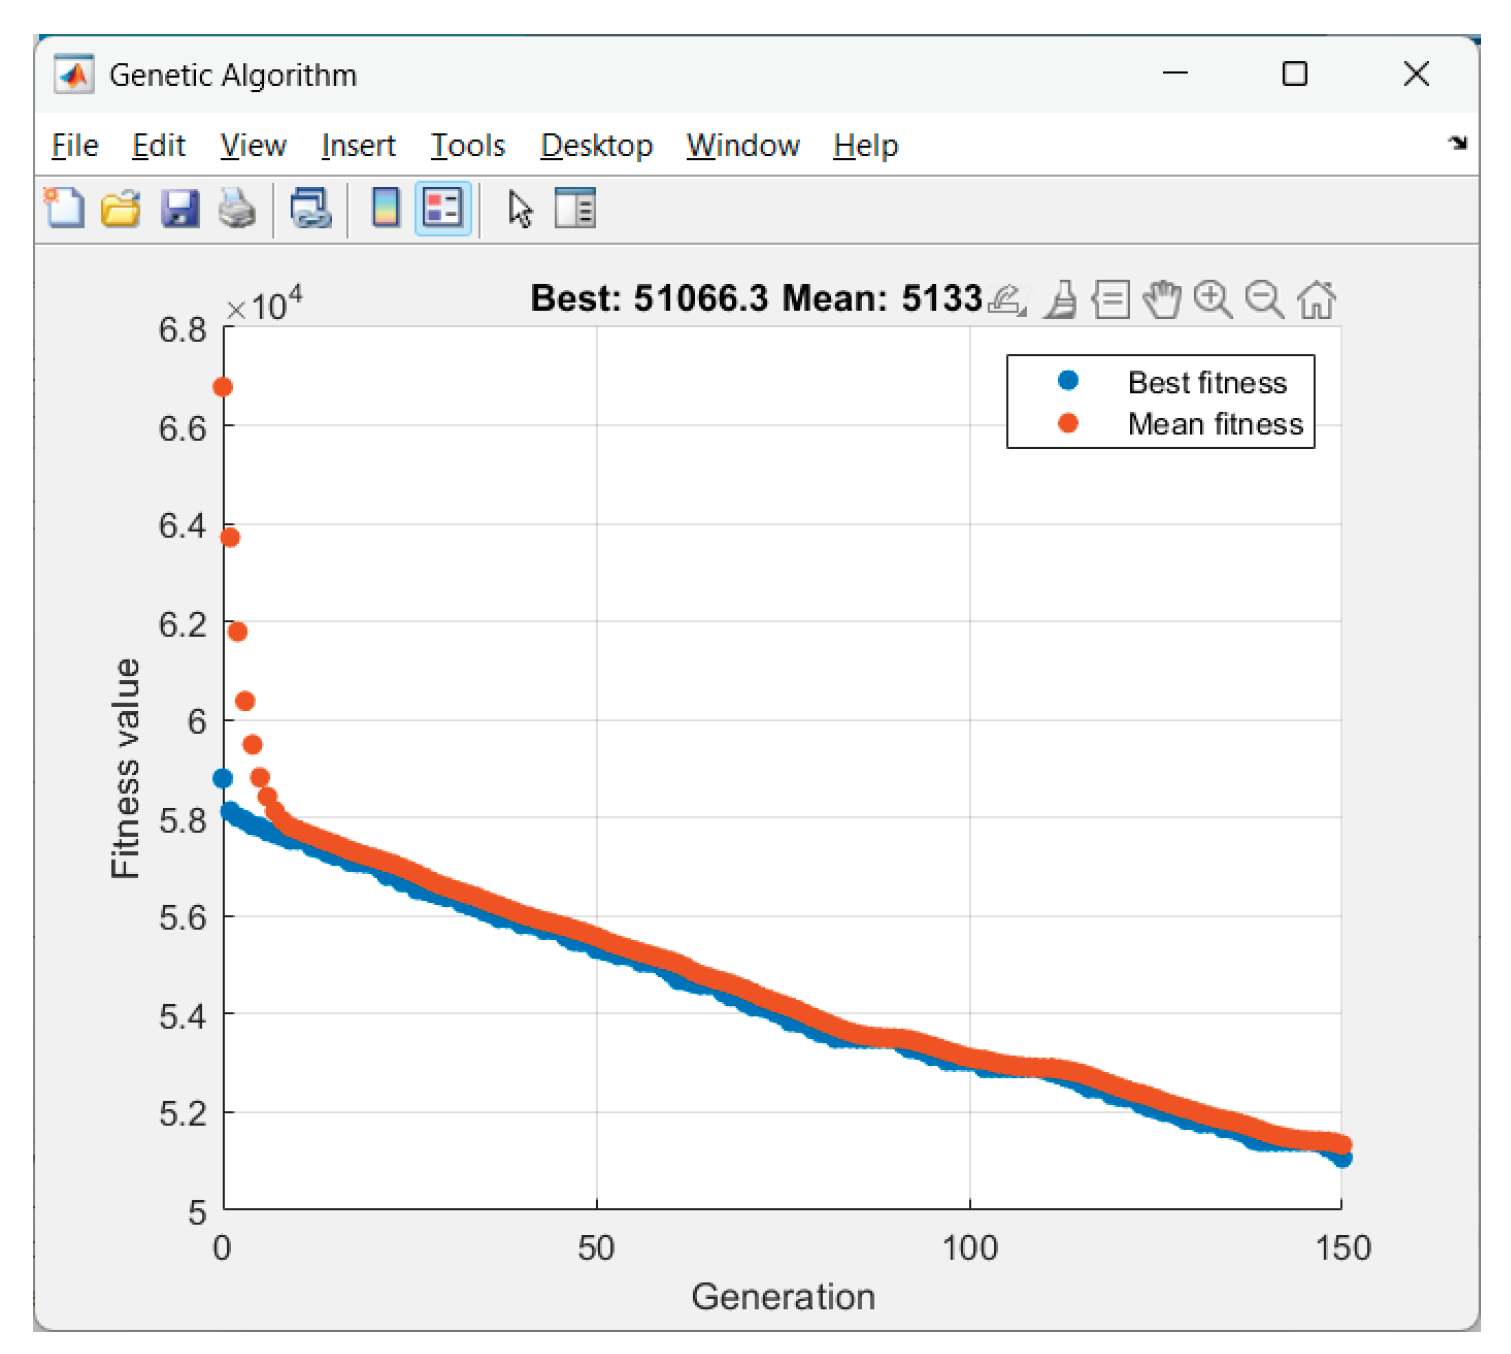Screen dimensions: 1511x1354
Task: Click the Link Plot toolbar button
Action: 310,209
